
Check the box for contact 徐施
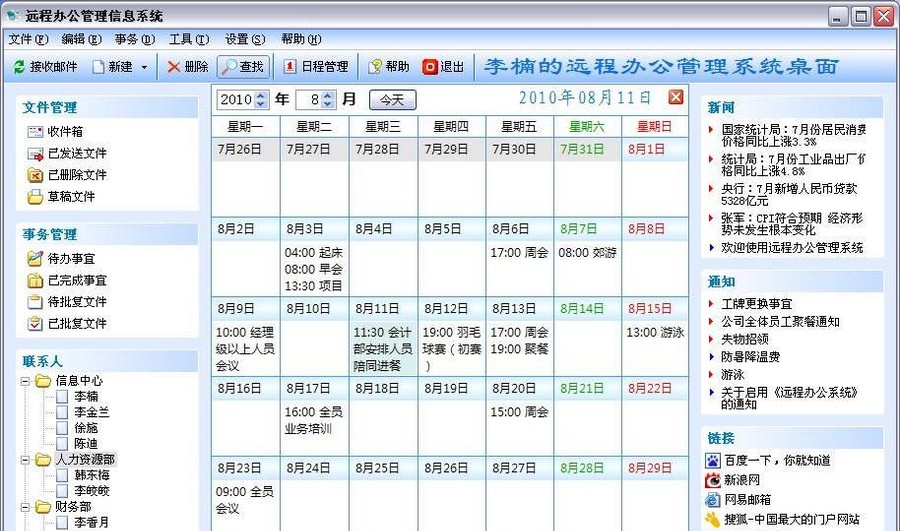(62, 428)
